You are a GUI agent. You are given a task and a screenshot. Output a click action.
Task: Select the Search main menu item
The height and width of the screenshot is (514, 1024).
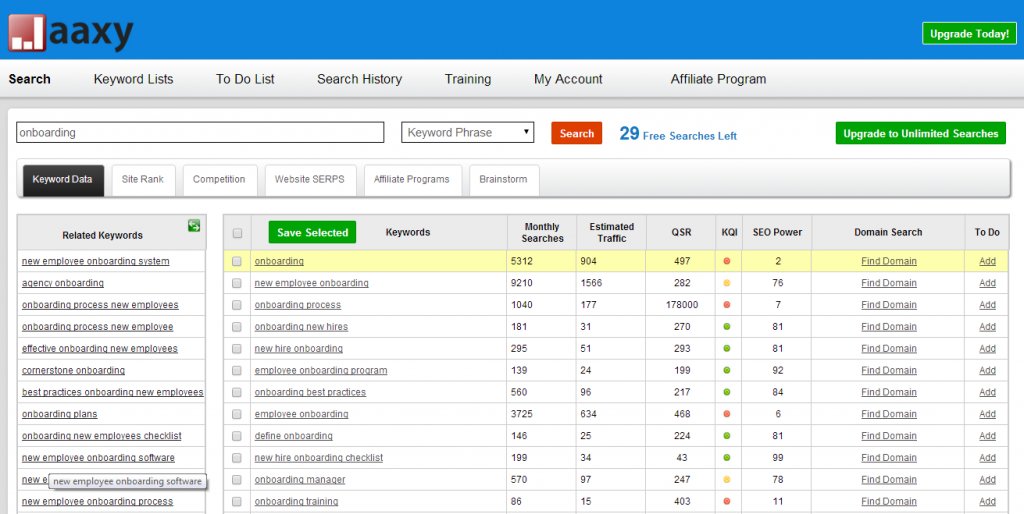pos(29,79)
